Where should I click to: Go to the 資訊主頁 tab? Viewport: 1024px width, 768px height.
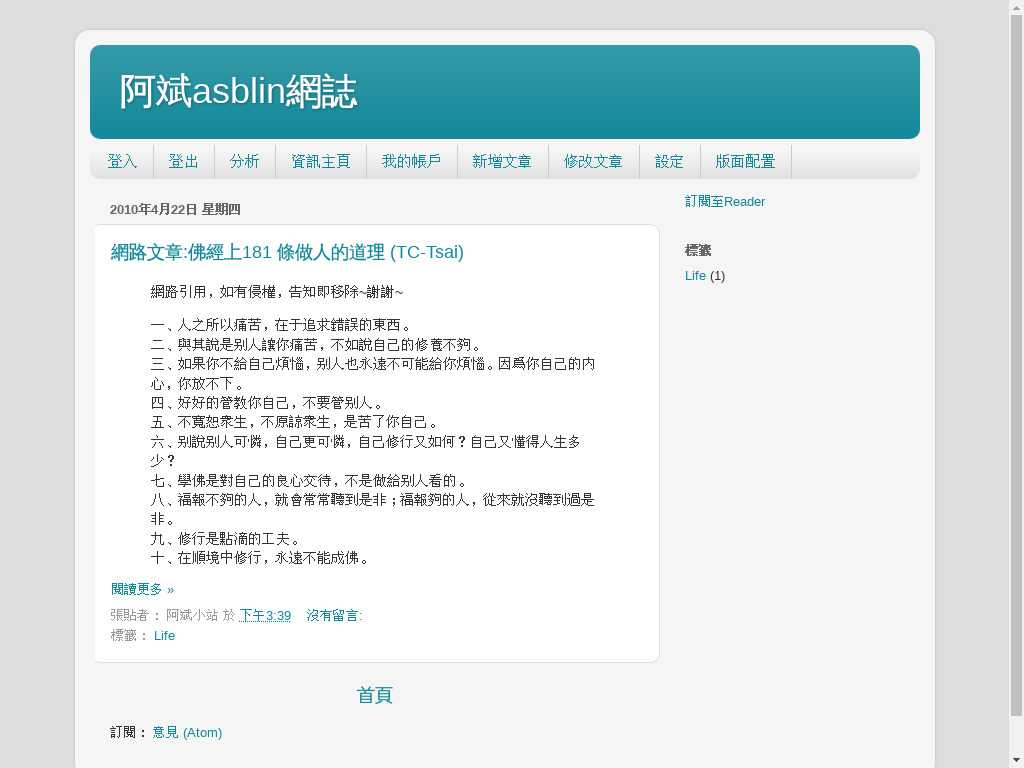pos(320,161)
